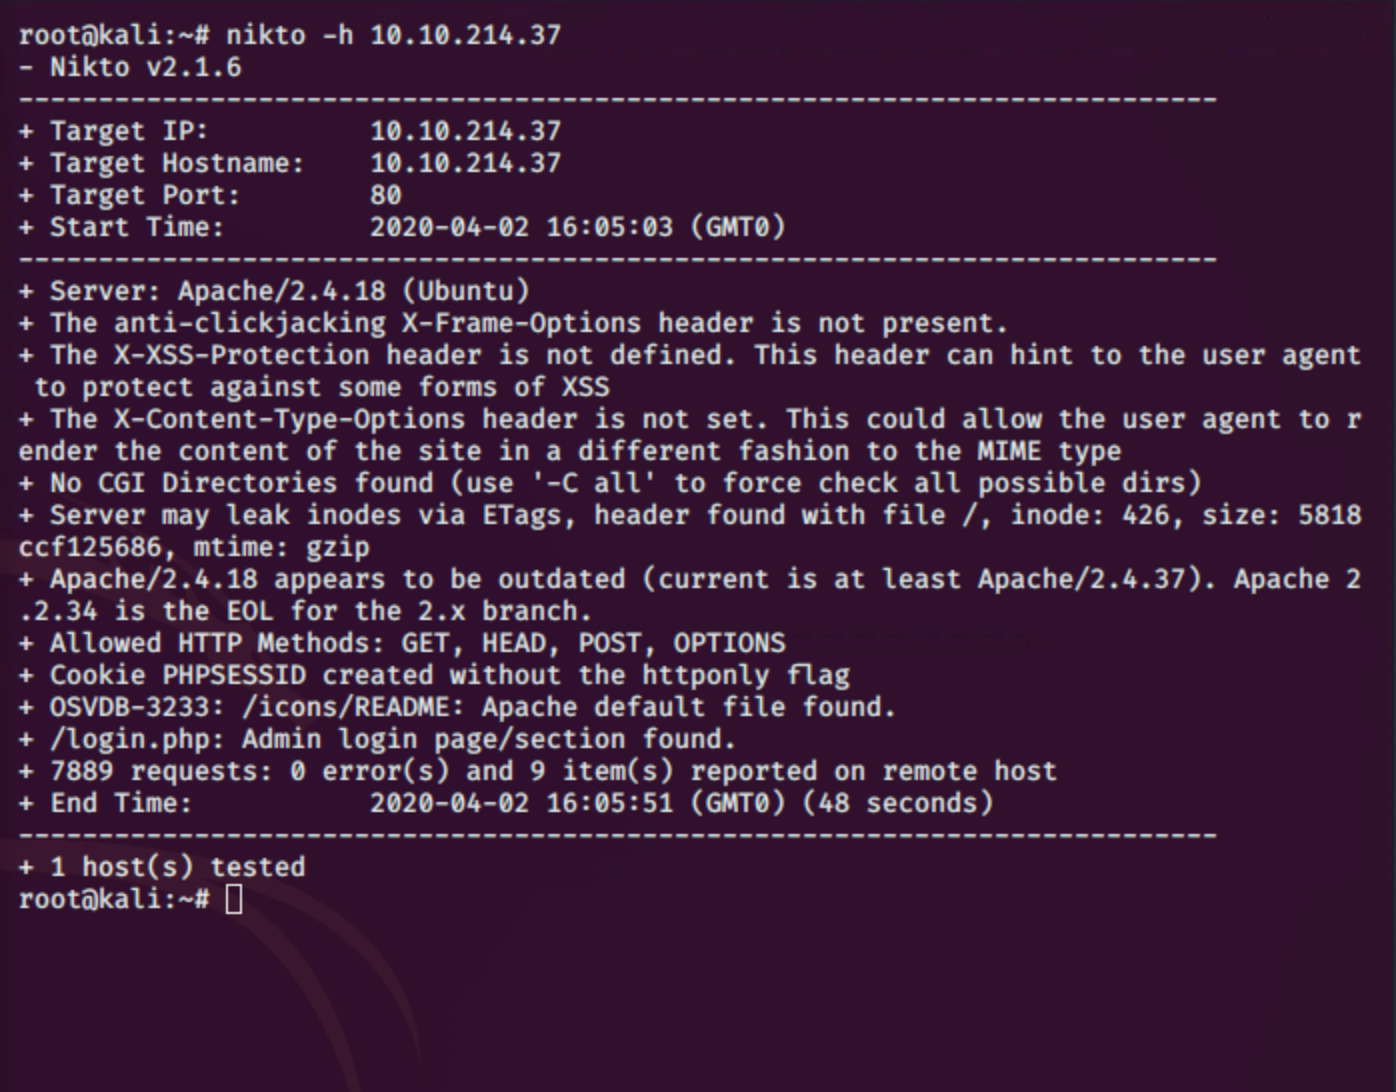Click the anti-clickjacking X-Frame-Options finding

528,323
